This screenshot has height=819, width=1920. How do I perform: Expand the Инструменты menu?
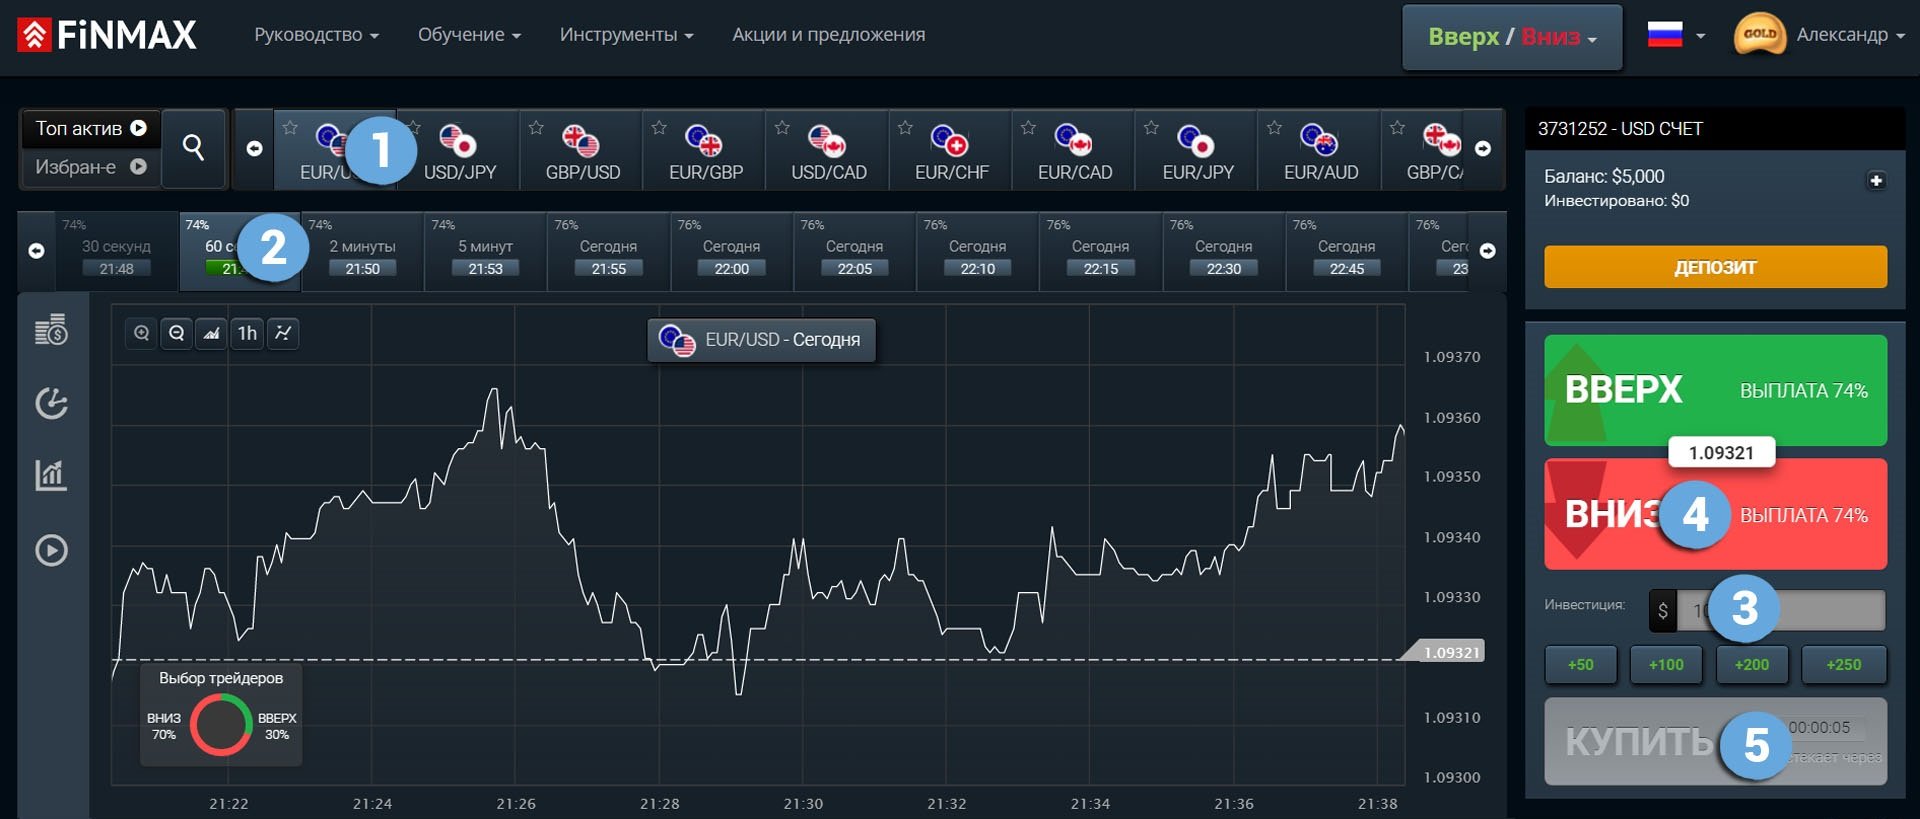626,35
